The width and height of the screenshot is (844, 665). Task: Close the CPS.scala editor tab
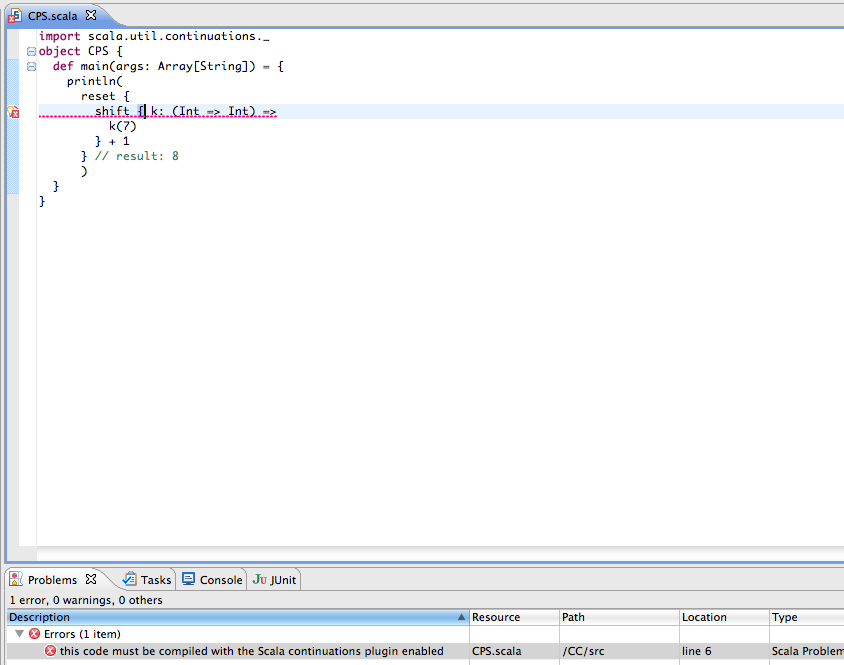[91, 16]
